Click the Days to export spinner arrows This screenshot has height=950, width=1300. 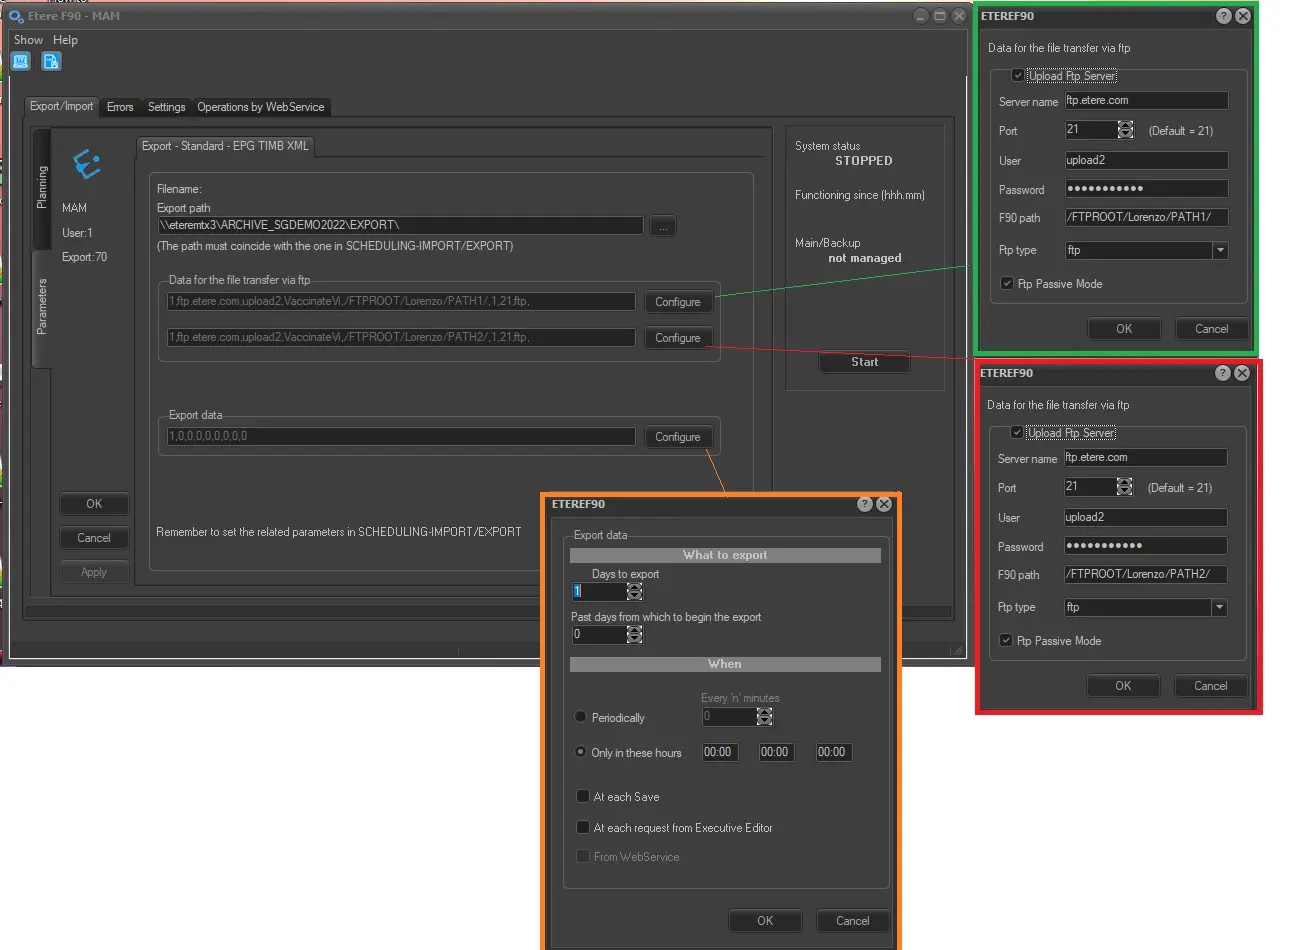point(634,592)
